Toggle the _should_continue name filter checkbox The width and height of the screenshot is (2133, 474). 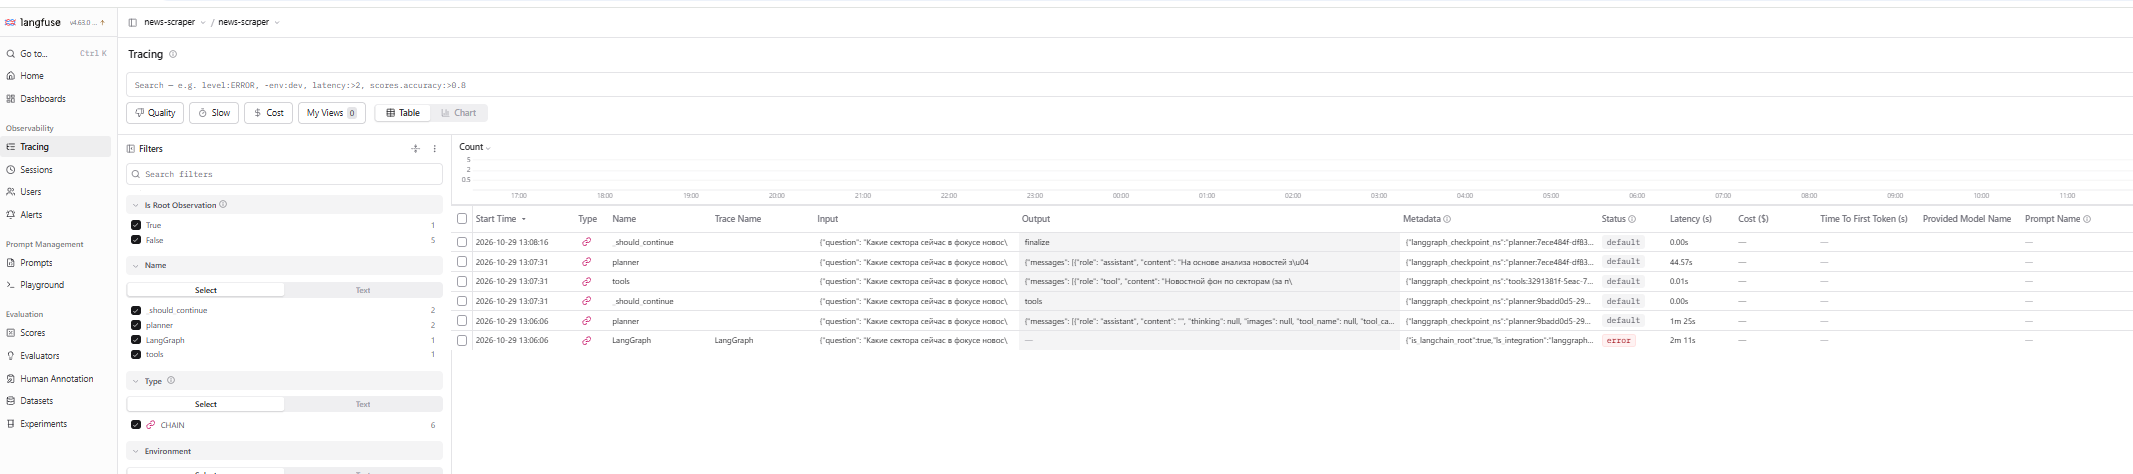pos(136,310)
